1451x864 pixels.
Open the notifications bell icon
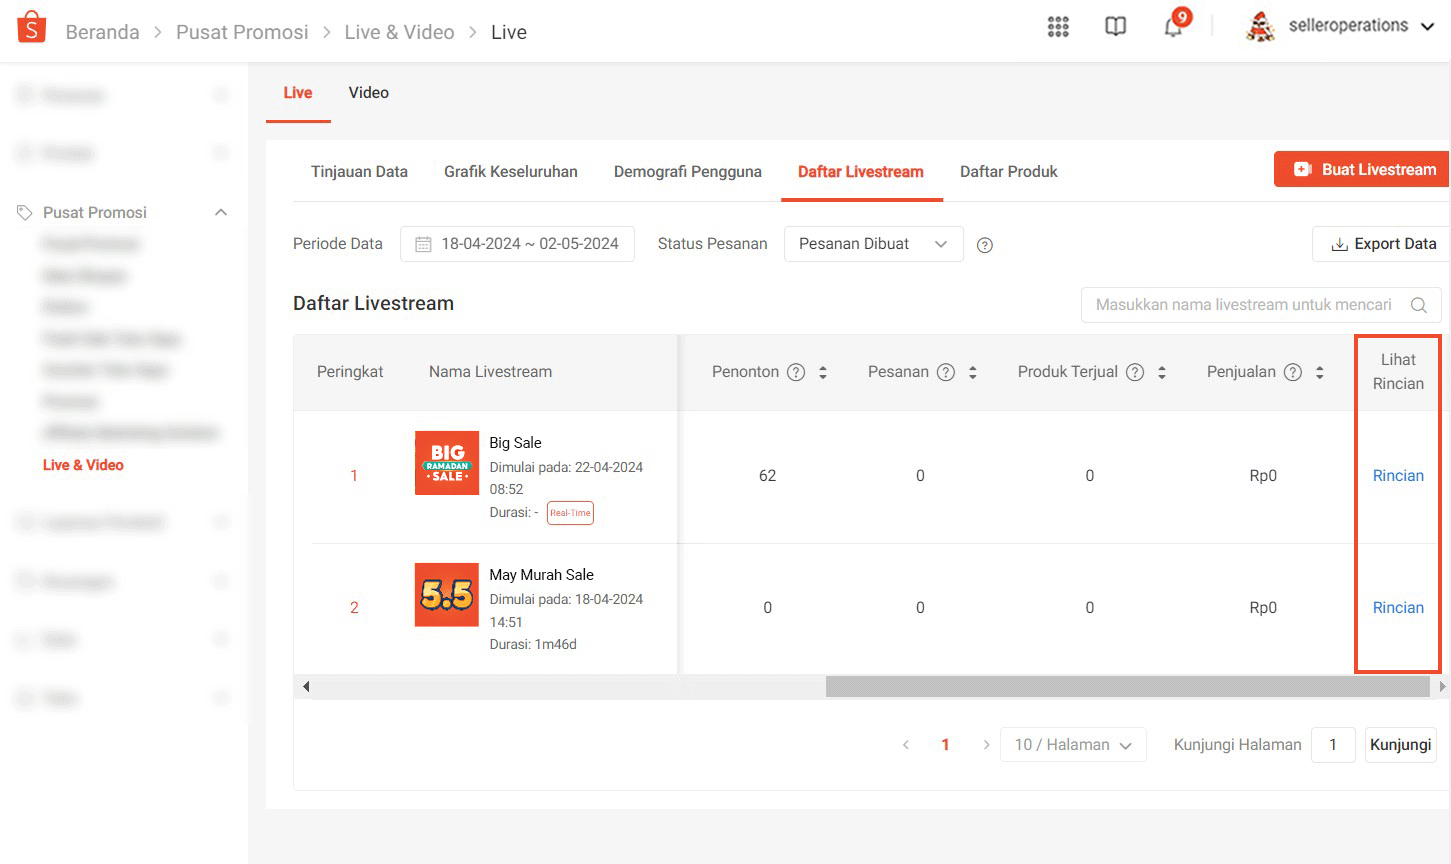pos(1172,26)
